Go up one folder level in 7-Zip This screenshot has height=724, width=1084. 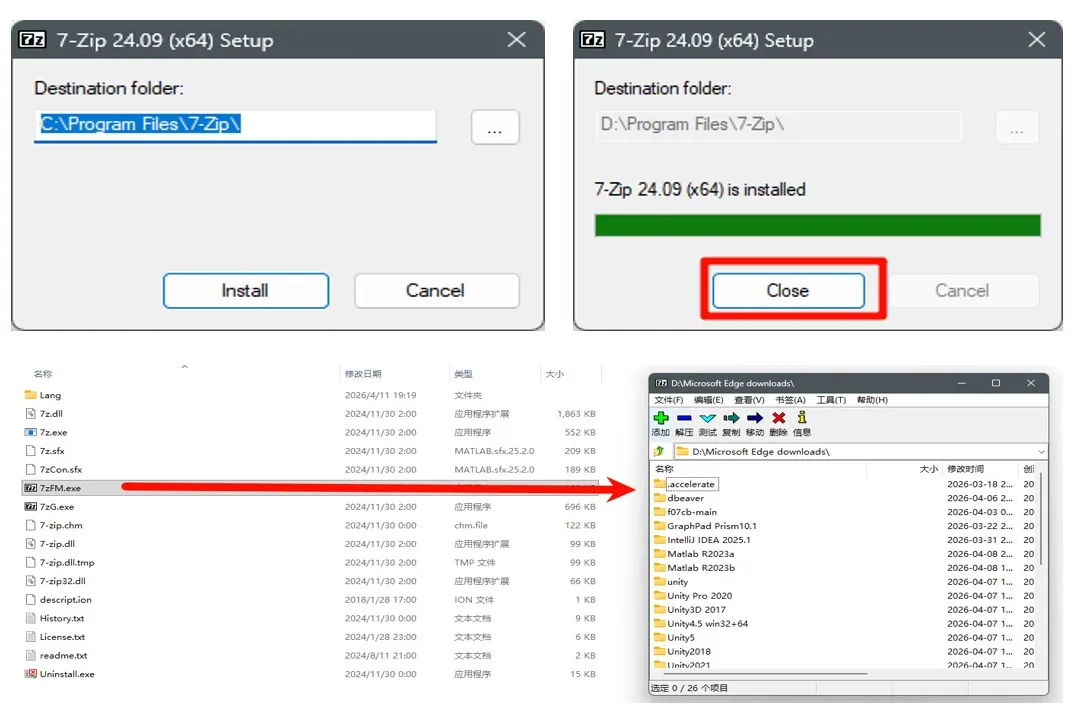click(659, 451)
